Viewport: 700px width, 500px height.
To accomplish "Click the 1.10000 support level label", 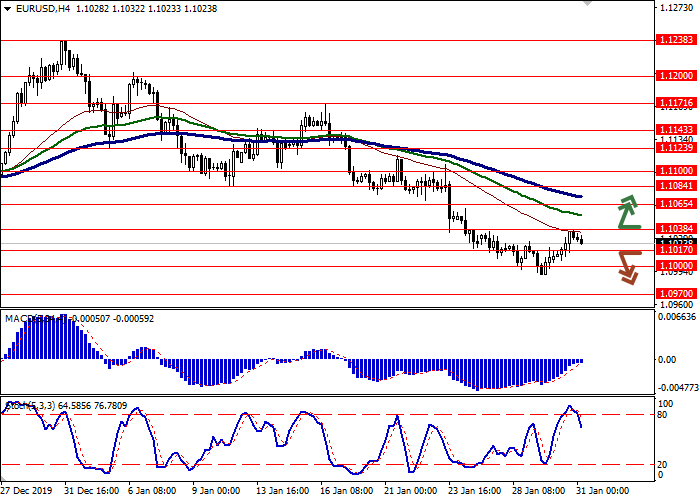I will pyautogui.click(x=677, y=266).
